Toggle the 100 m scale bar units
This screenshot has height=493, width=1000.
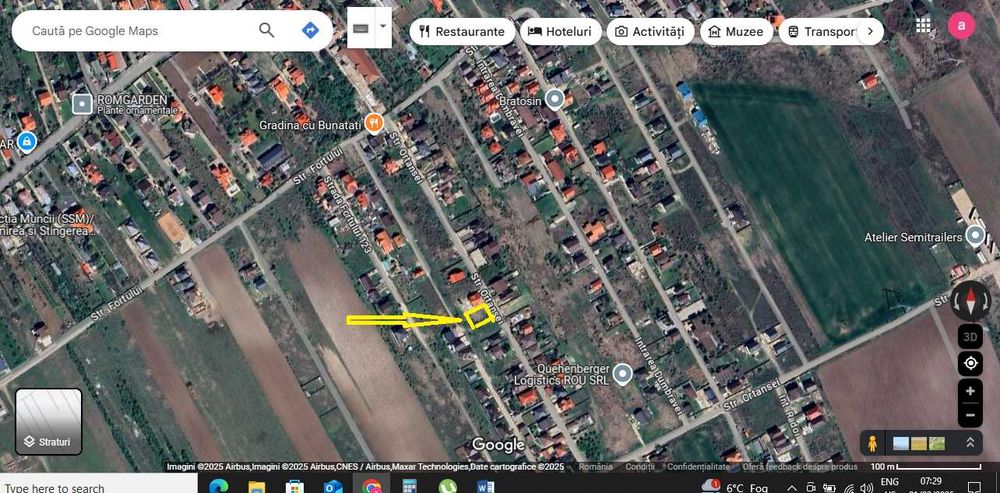pyautogui.click(x=925, y=467)
